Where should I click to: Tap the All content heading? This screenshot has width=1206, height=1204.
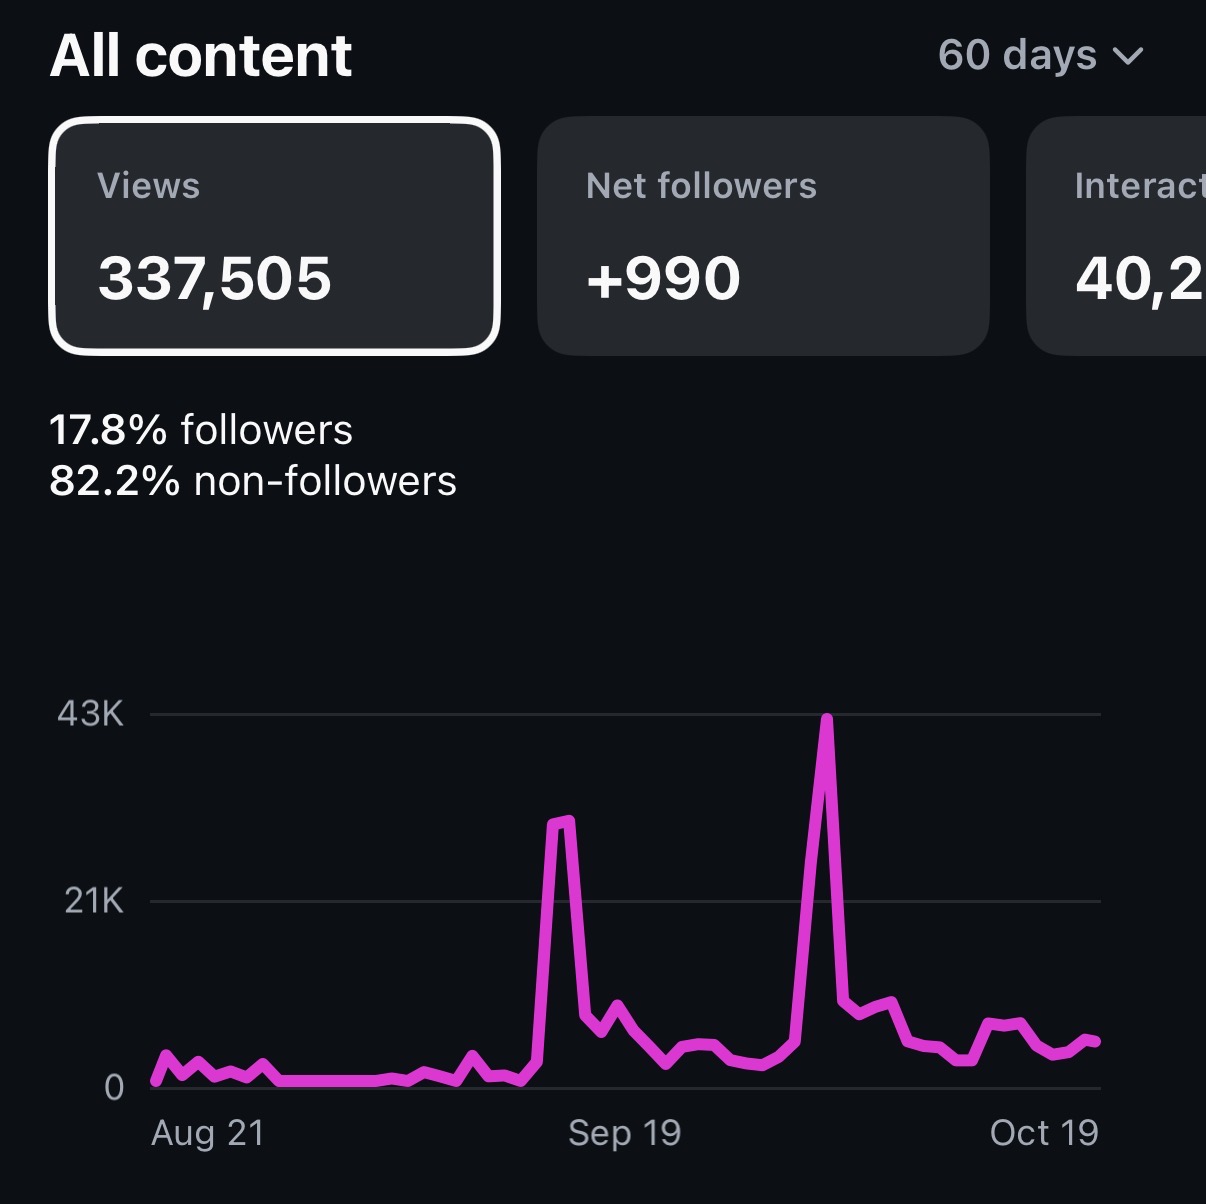coord(201,55)
